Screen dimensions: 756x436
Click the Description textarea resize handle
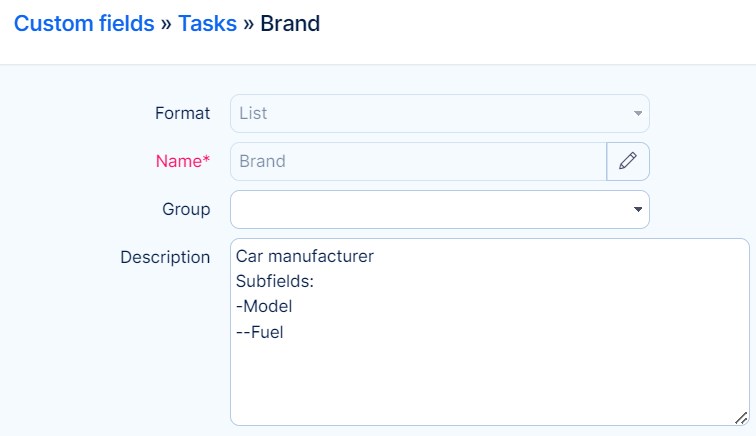741,418
